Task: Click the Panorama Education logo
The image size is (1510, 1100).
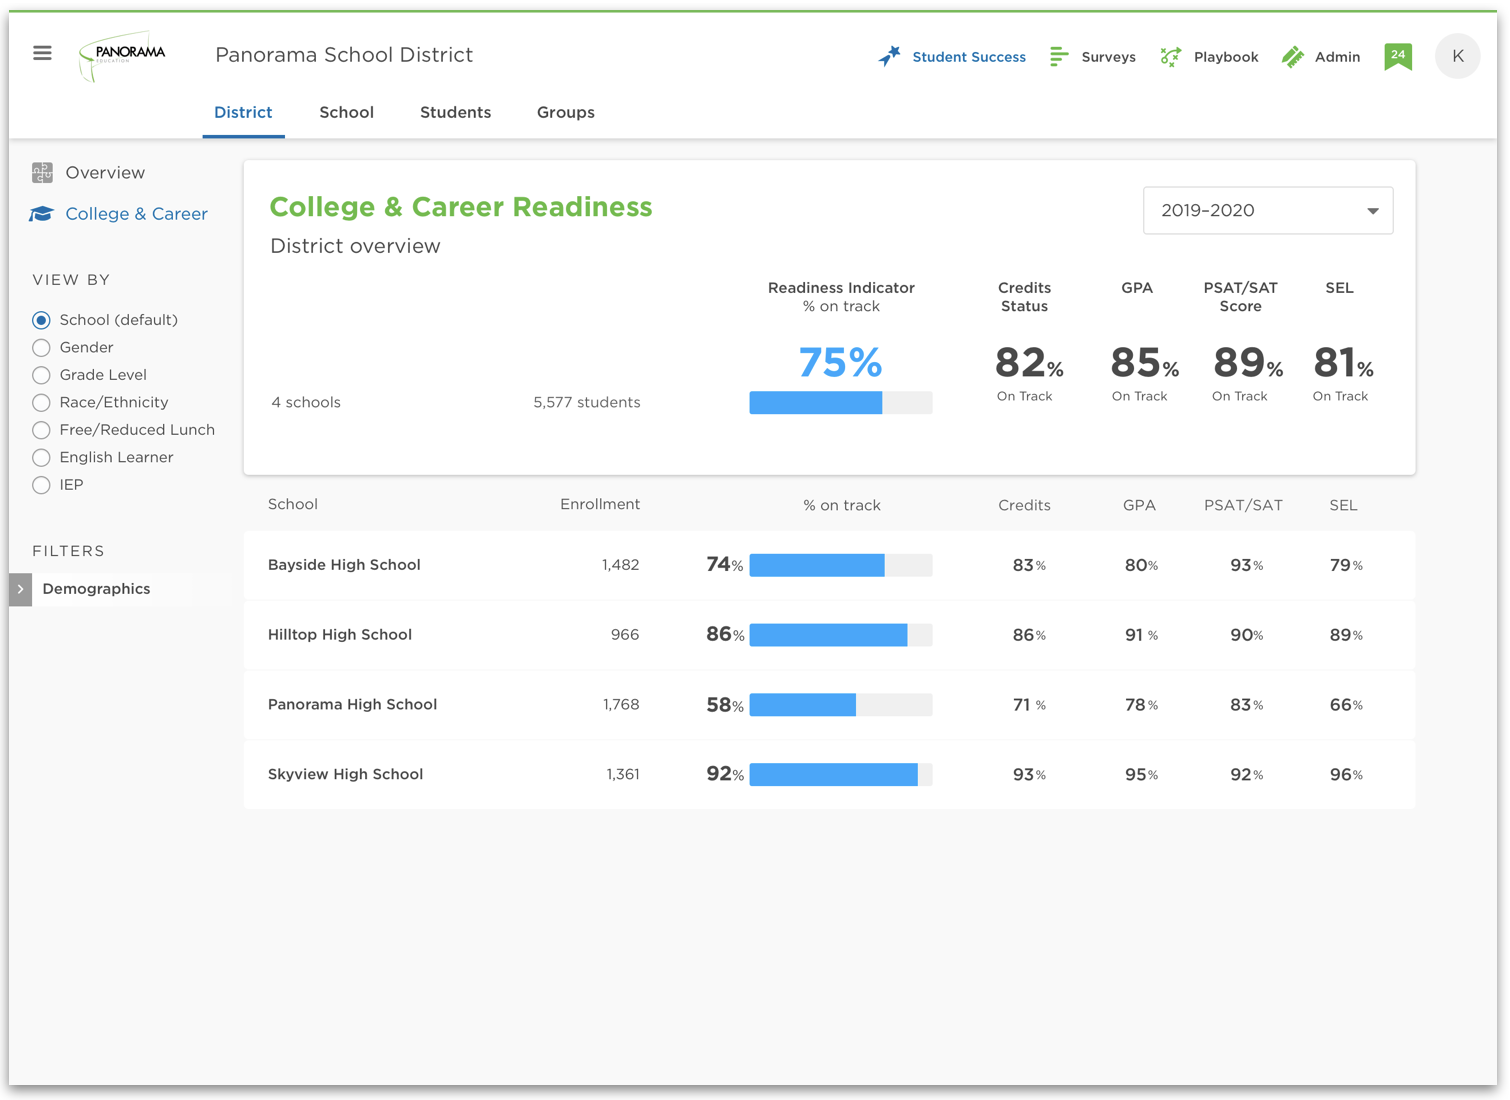Action: pos(122,56)
